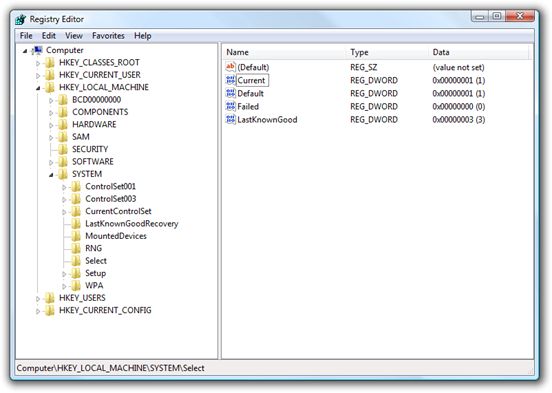Click the WPA folder icon
The image size is (552, 393).
coord(76,286)
